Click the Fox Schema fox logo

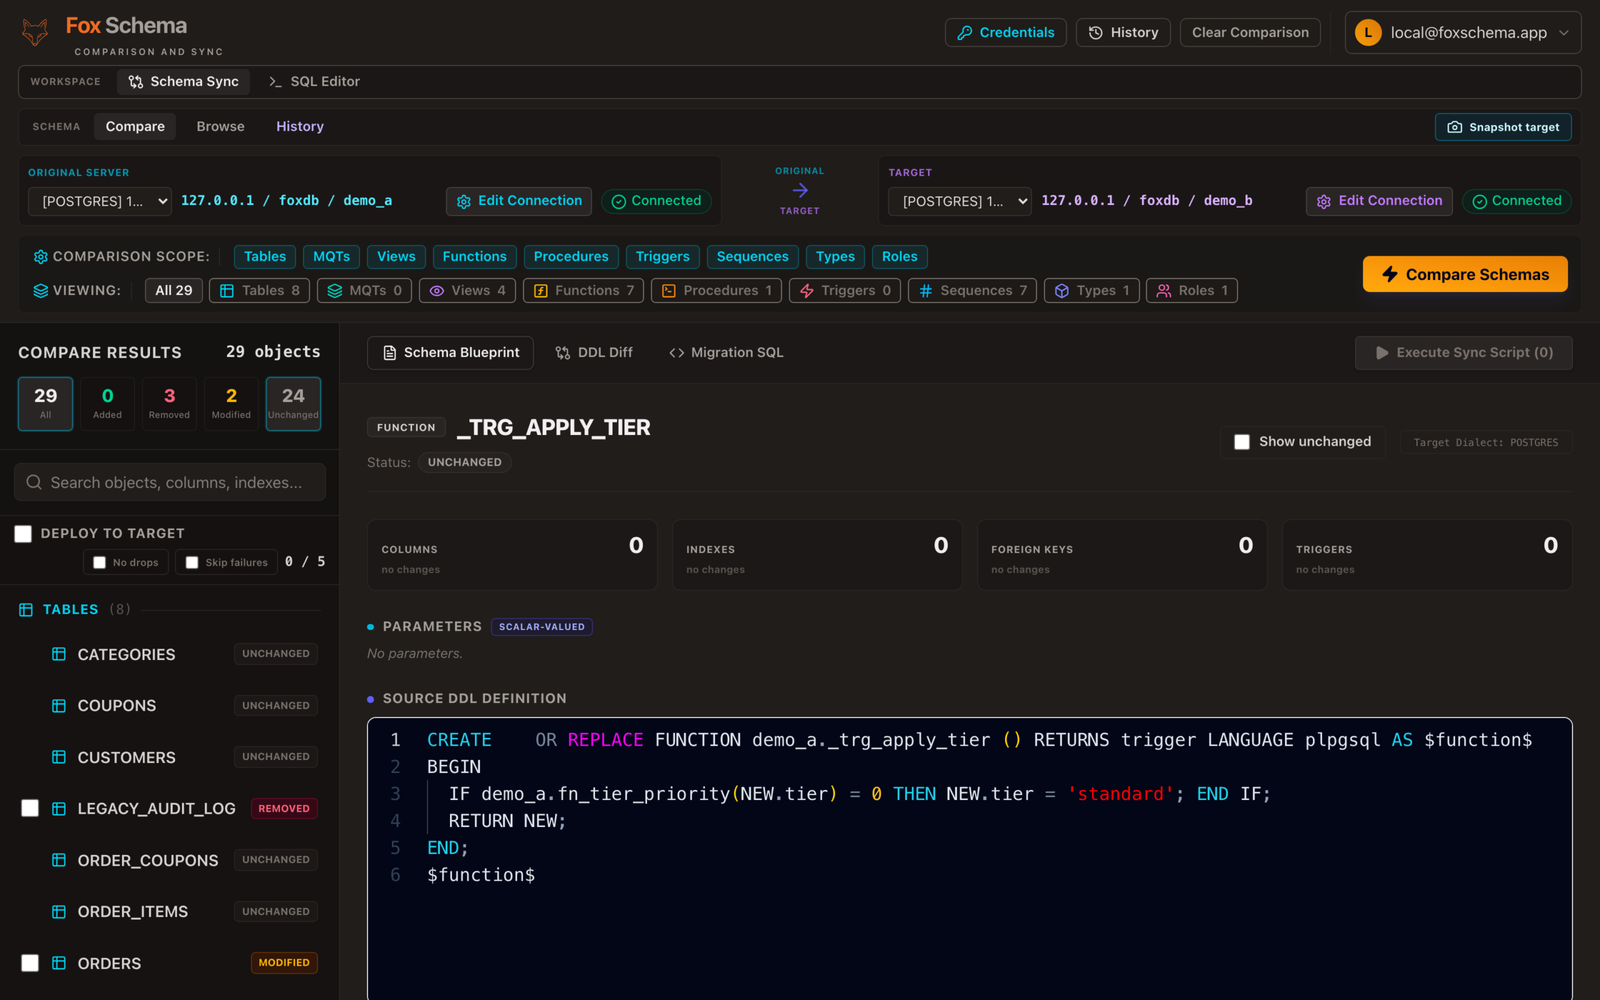pos(35,32)
